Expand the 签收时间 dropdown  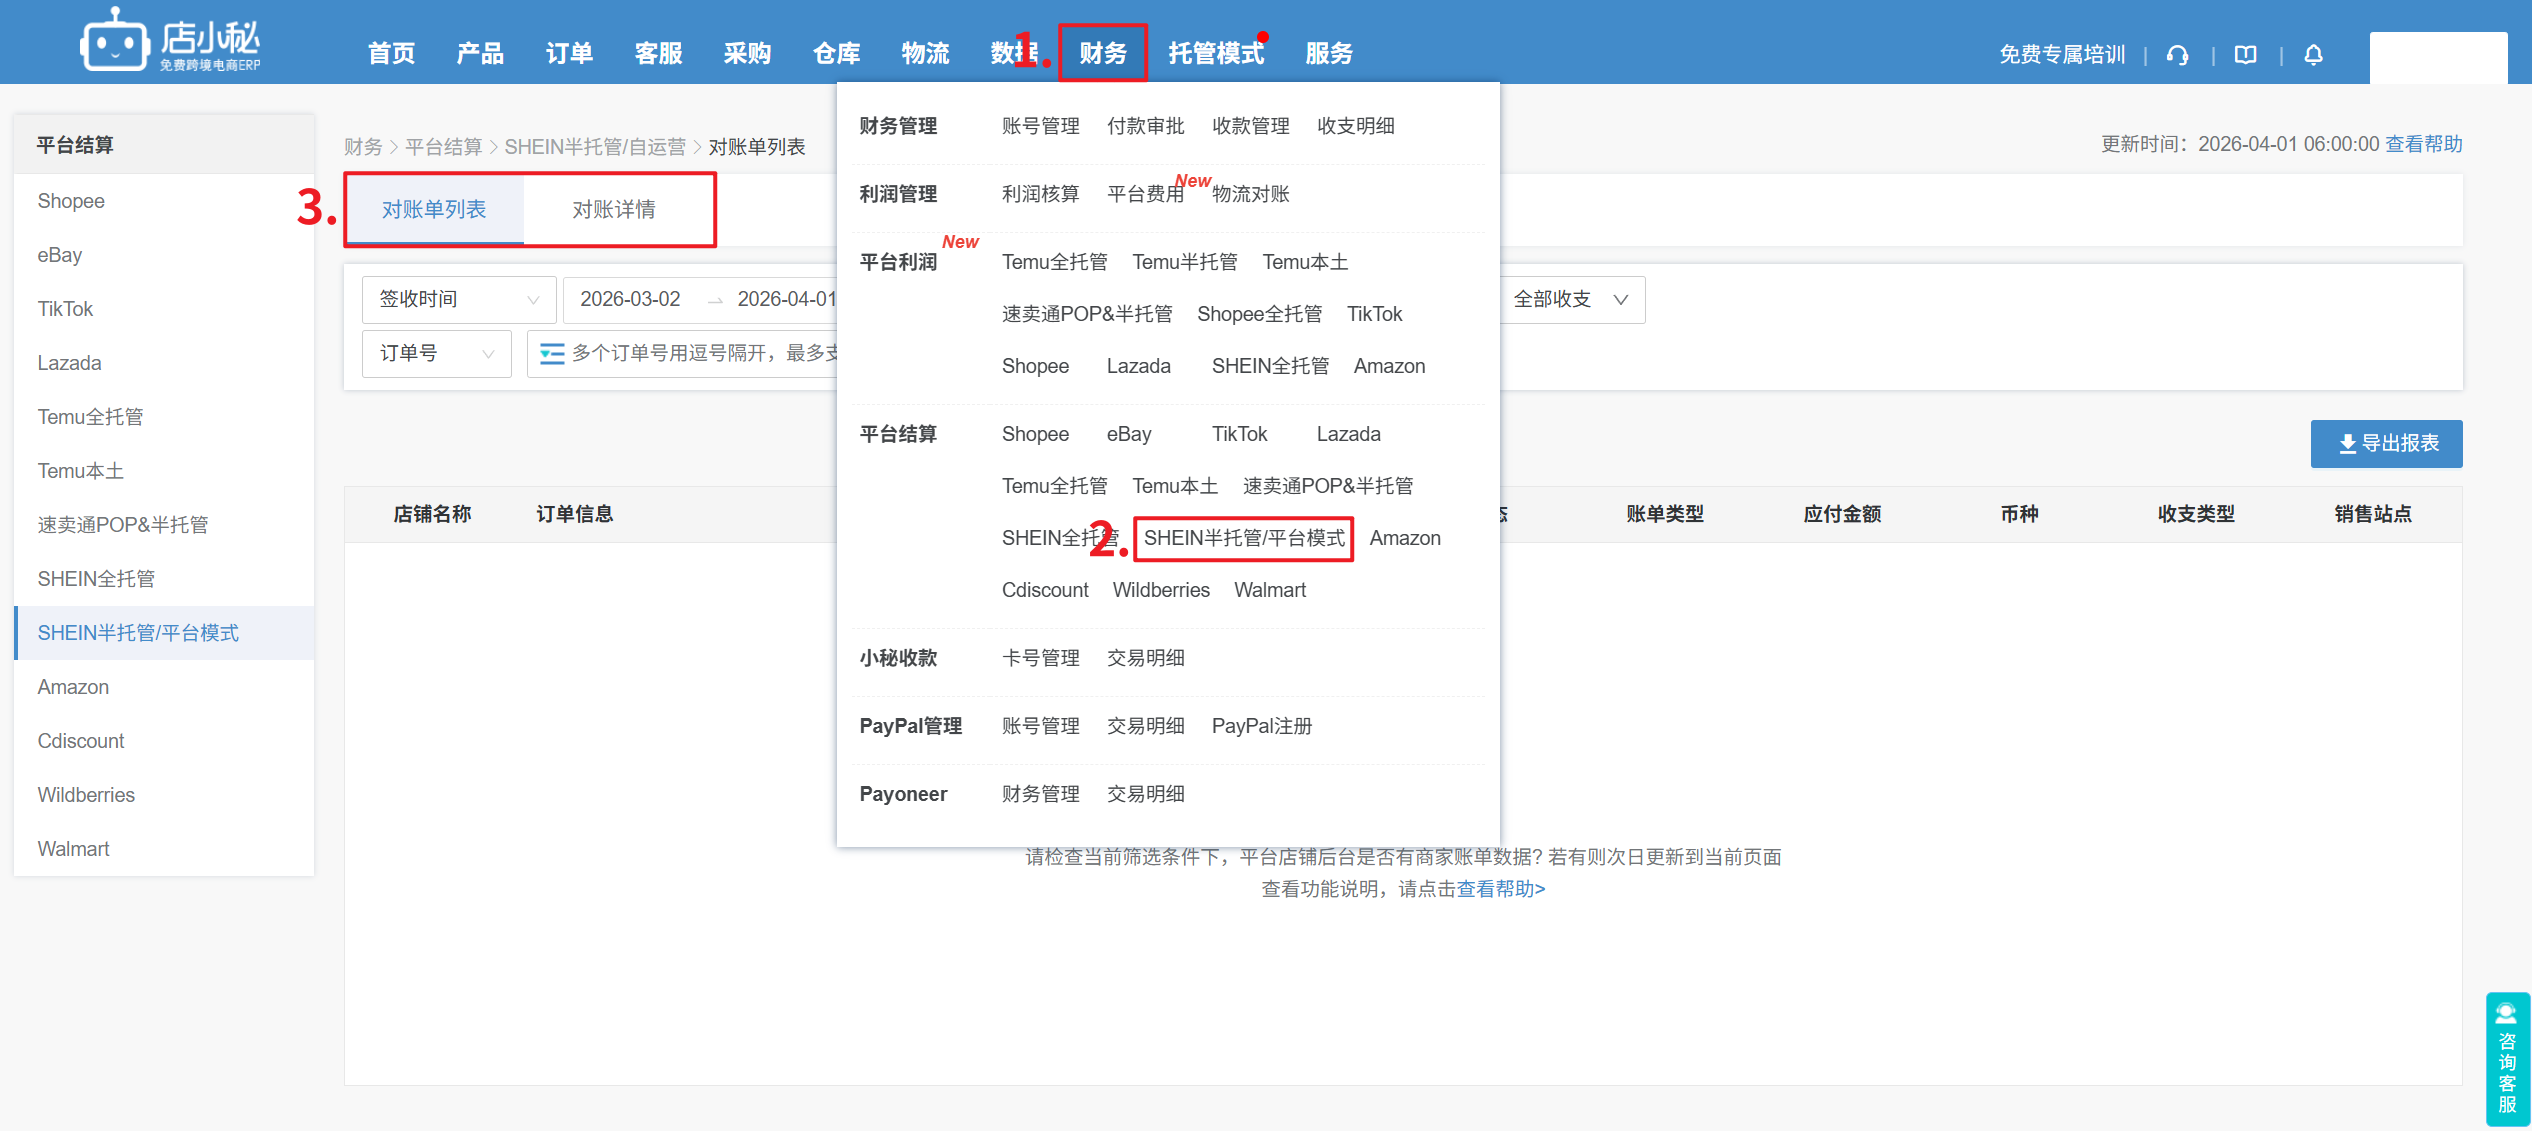click(458, 299)
